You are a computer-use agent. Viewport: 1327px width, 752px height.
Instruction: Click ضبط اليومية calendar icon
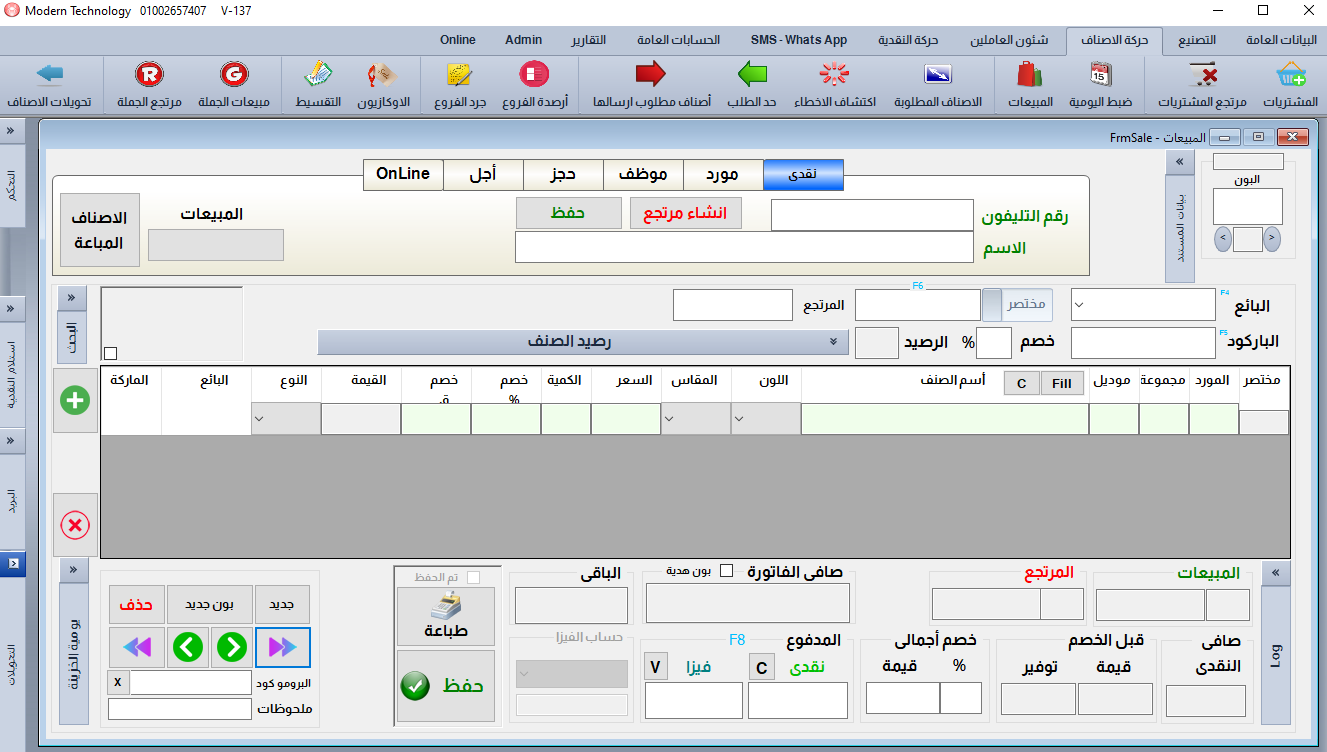pyautogui.click(x=1100, y=75)
